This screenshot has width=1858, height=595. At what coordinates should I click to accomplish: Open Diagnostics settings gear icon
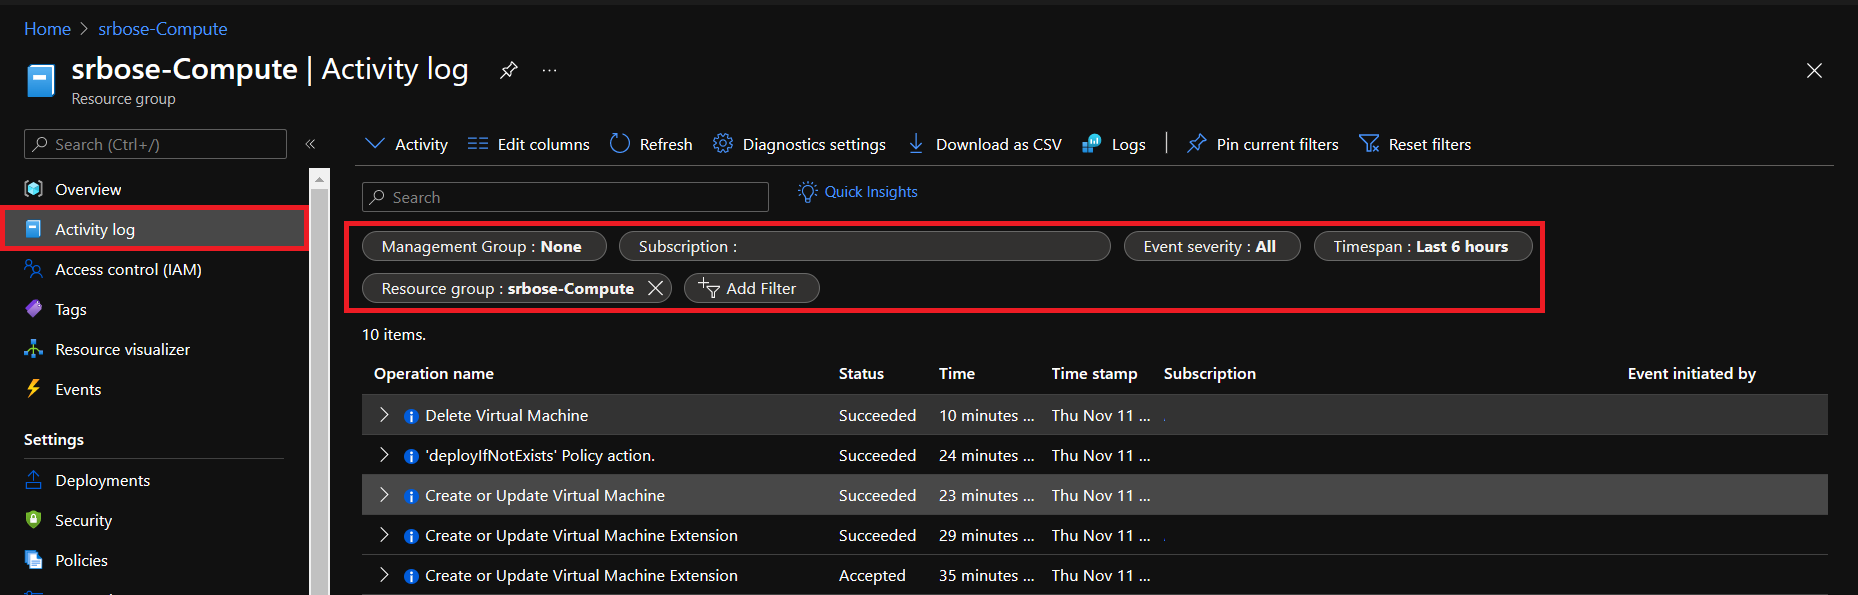(x=723, y=144)
